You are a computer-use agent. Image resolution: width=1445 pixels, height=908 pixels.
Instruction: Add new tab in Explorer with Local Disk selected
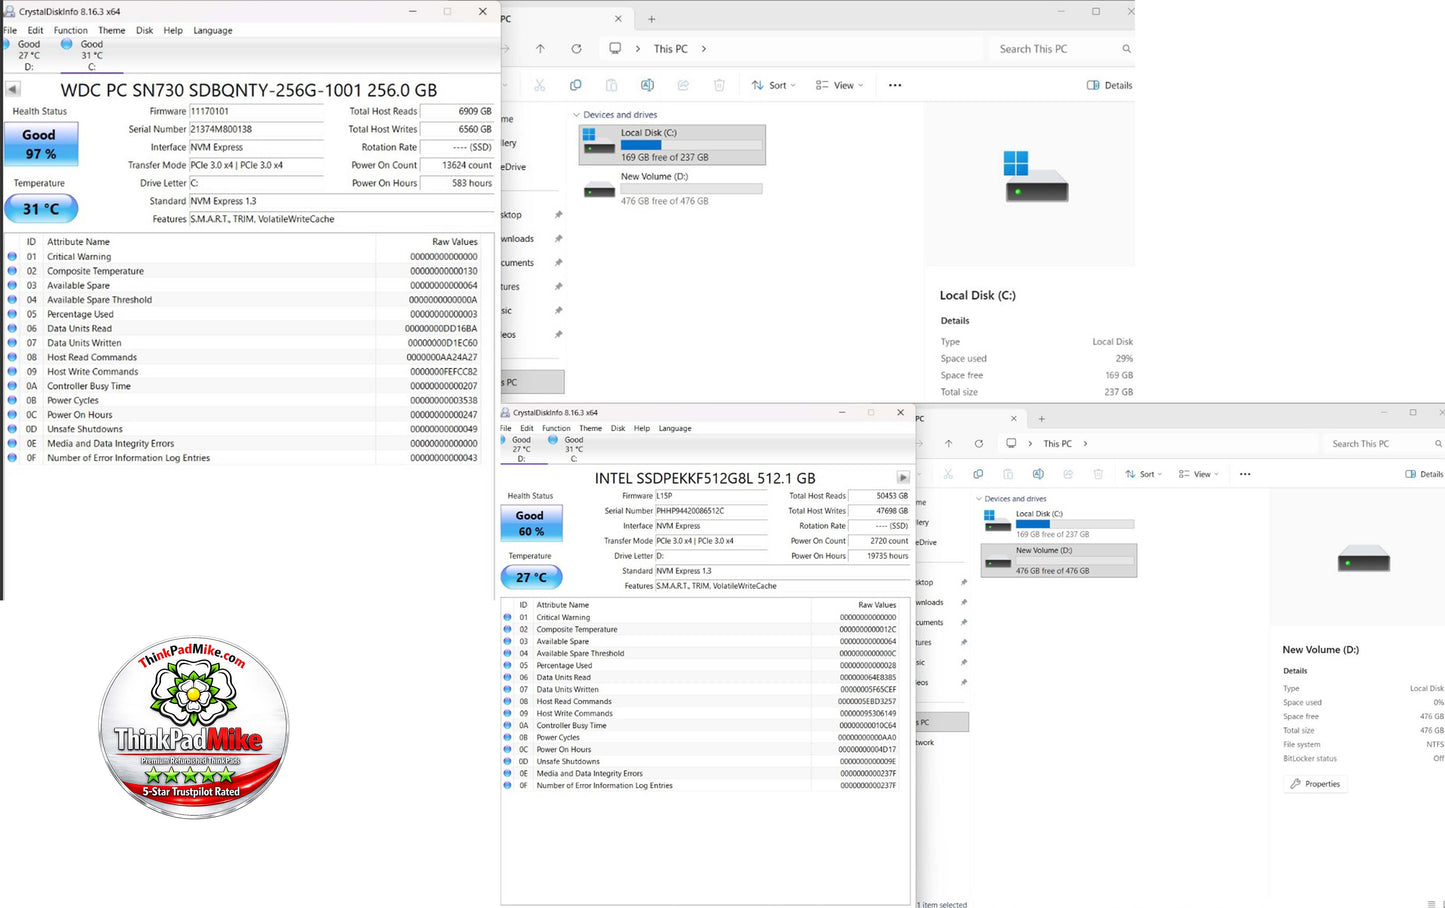(651, 19)
